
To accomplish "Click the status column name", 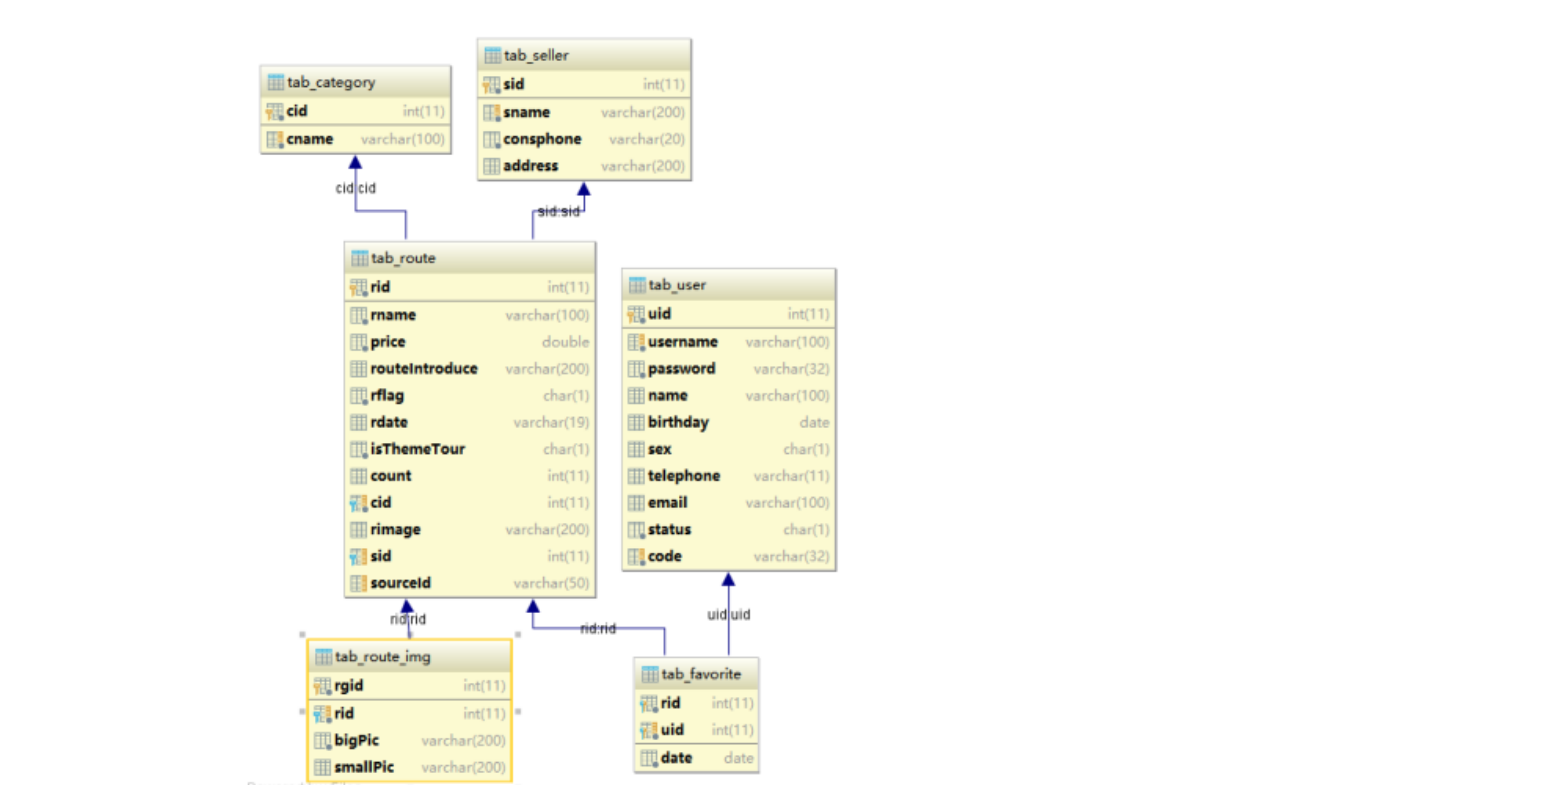I will tap(670, 530).
